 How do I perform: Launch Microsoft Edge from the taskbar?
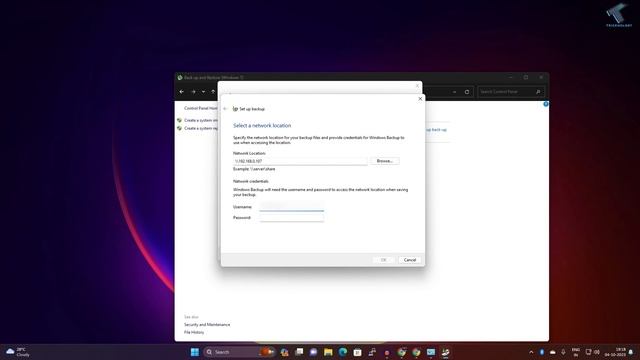343,352
